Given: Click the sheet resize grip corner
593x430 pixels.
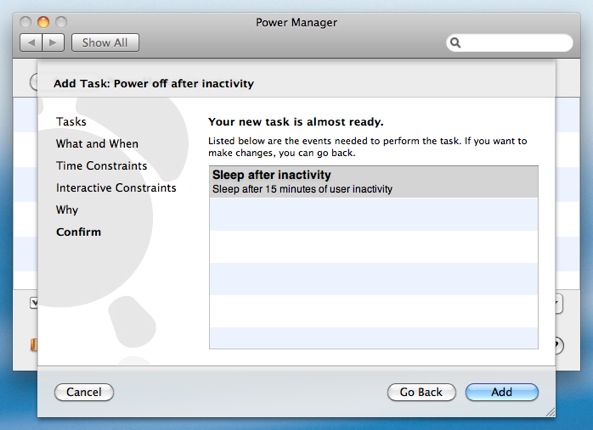Looking at the screenshot, I should click(x=550, y=412).
